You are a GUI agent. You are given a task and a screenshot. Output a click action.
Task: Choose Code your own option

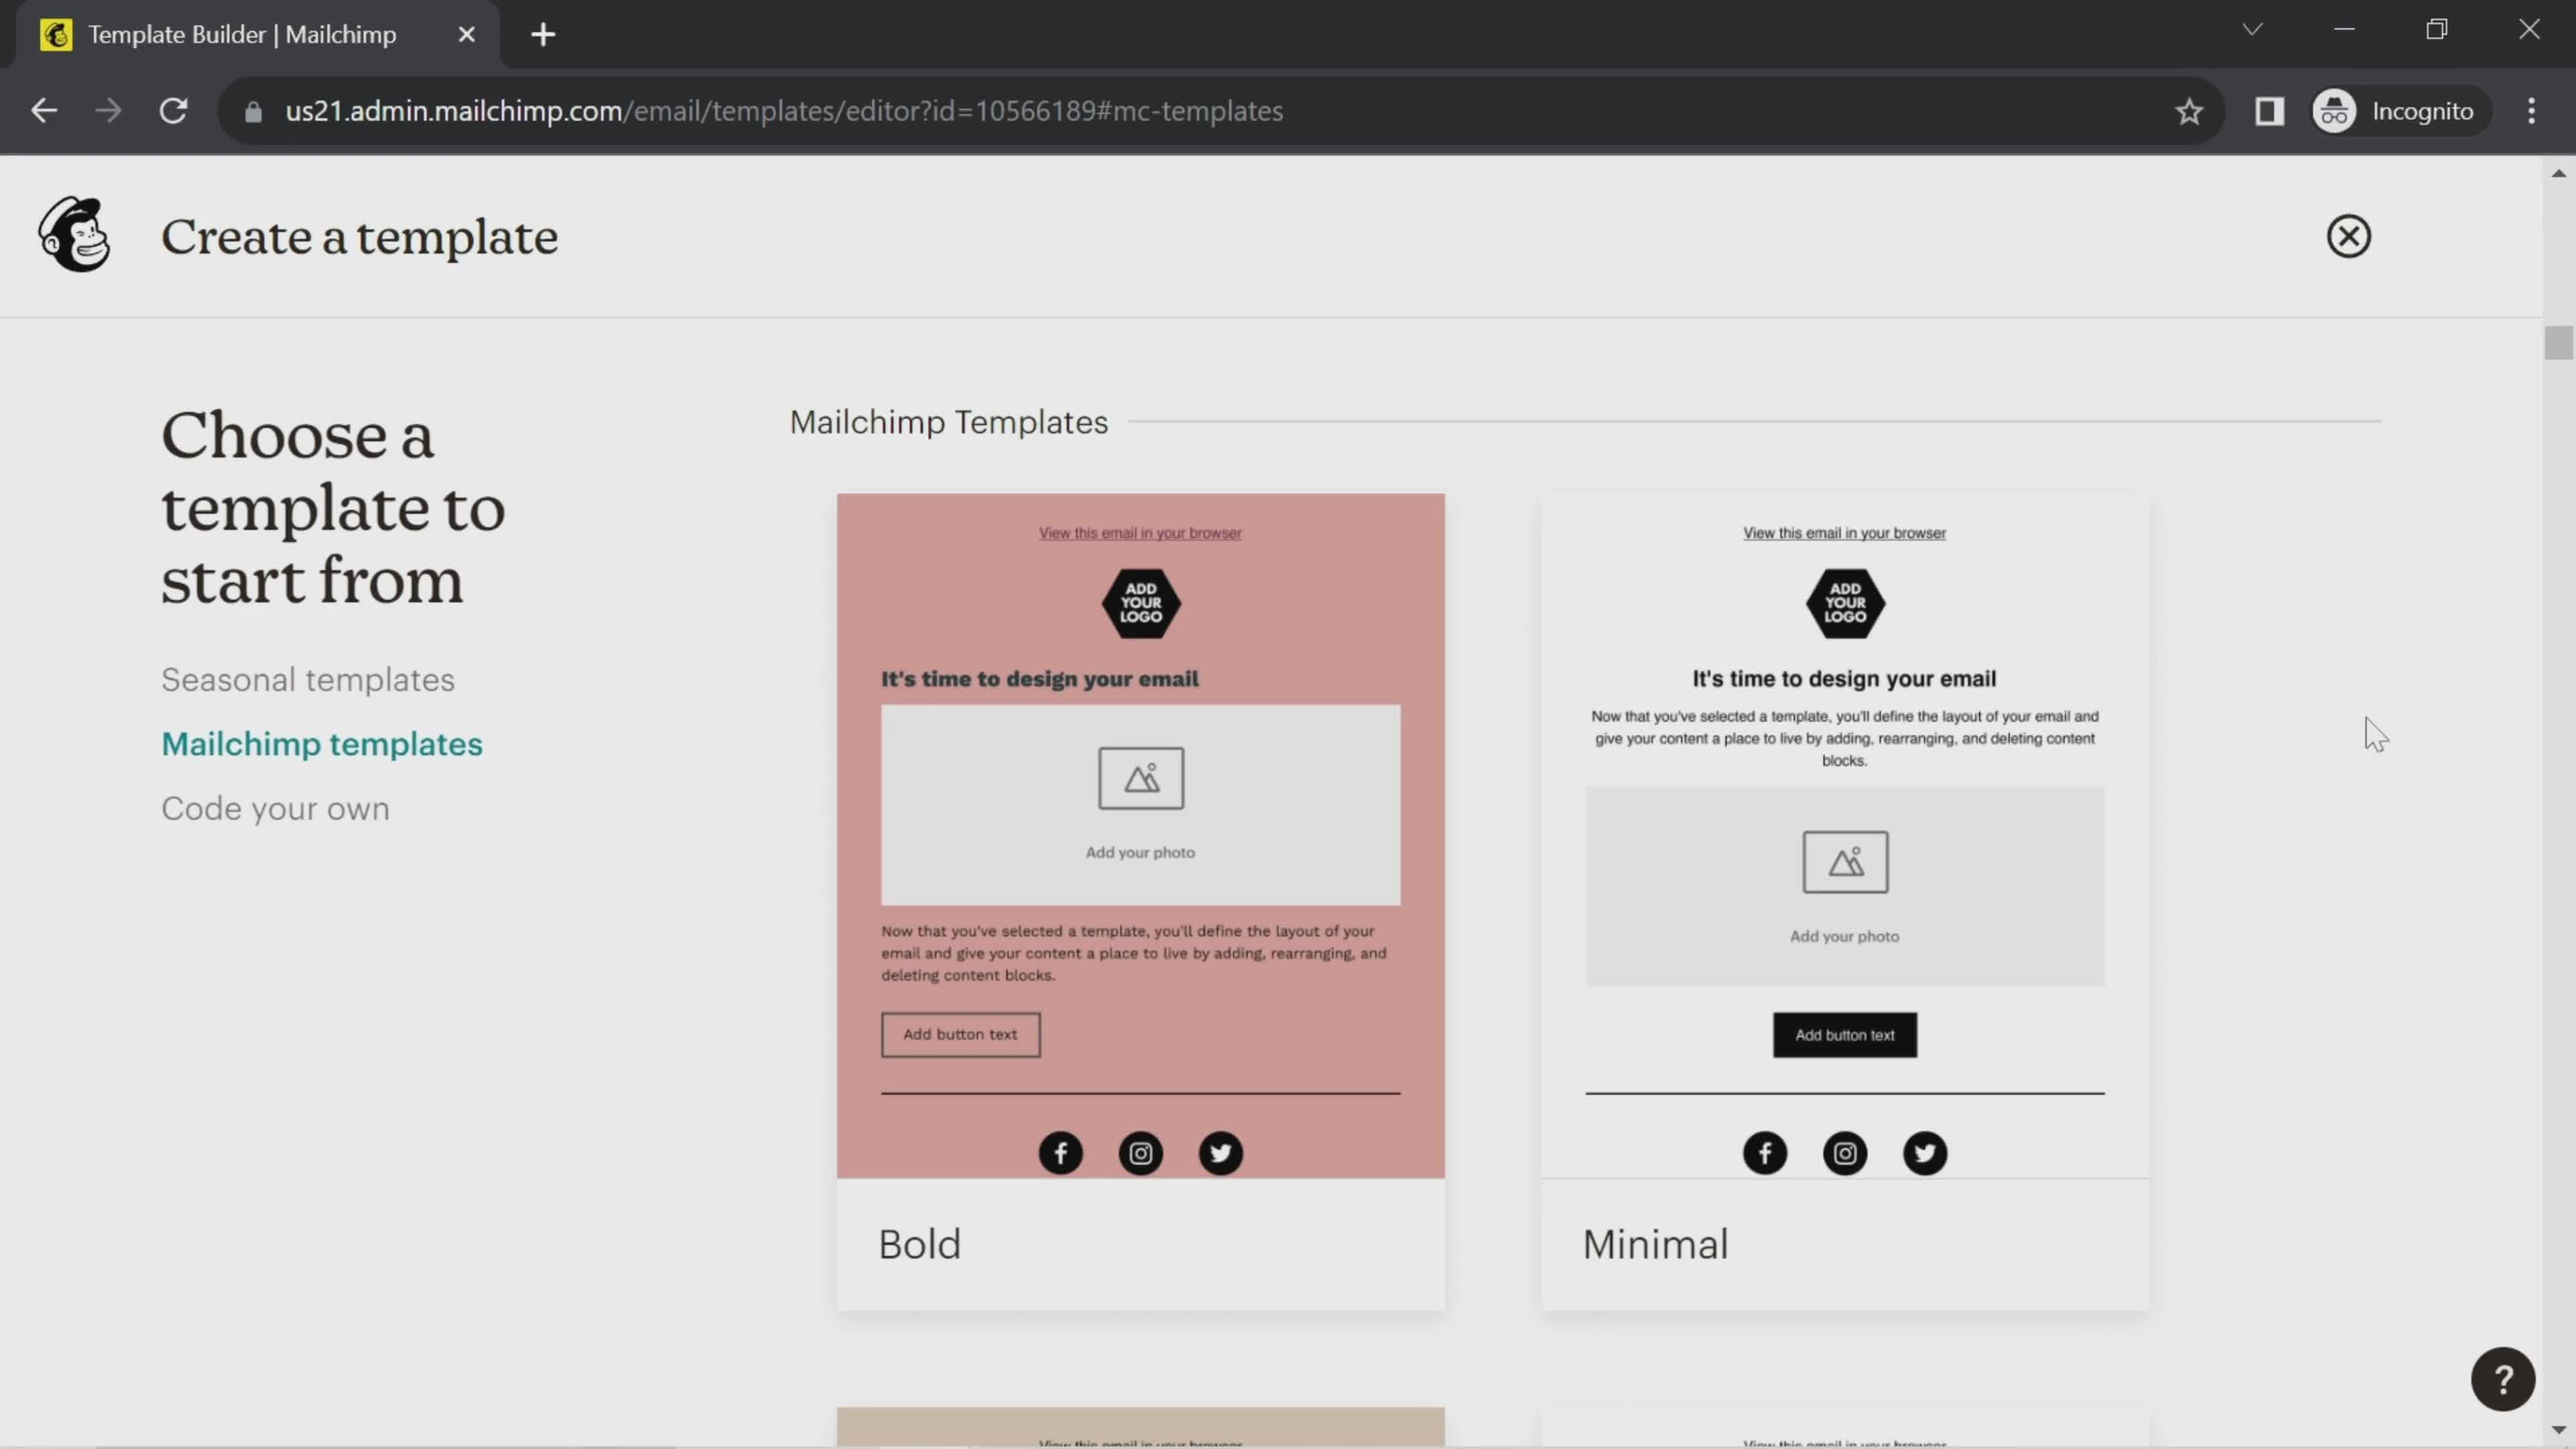[x=275, y=809]
